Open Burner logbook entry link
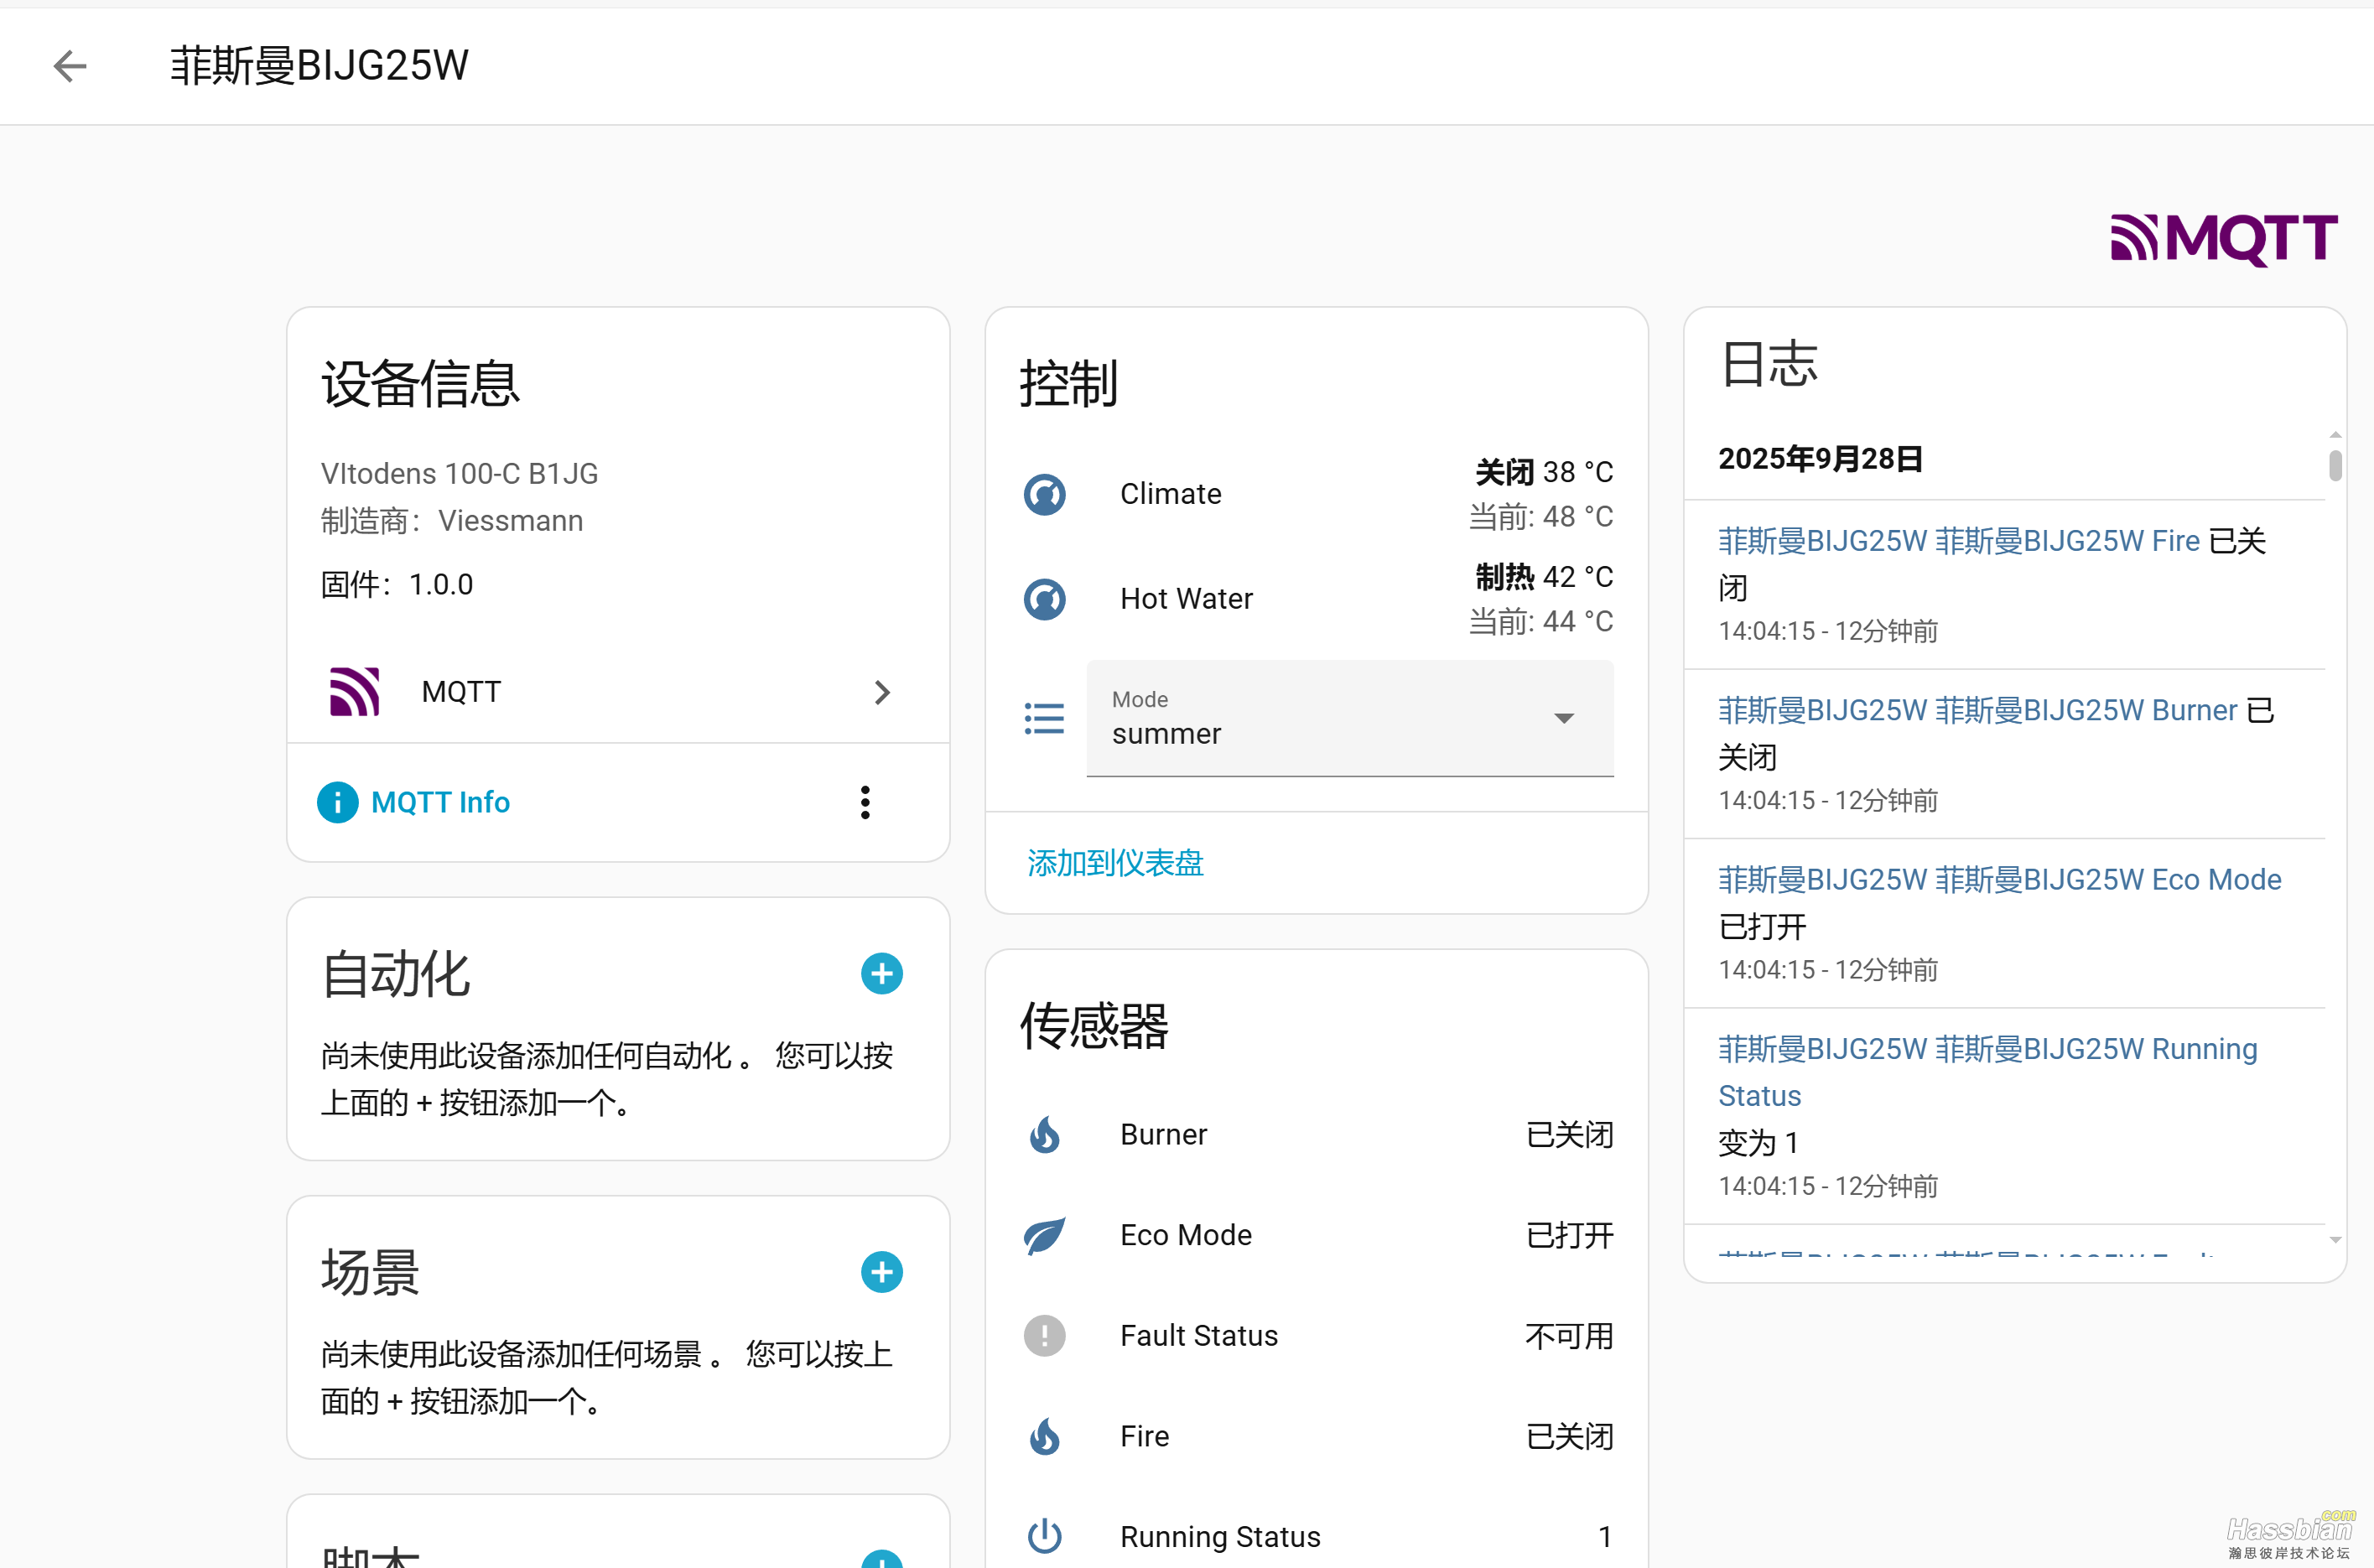The image size is (2374, 1568). 1977,710
